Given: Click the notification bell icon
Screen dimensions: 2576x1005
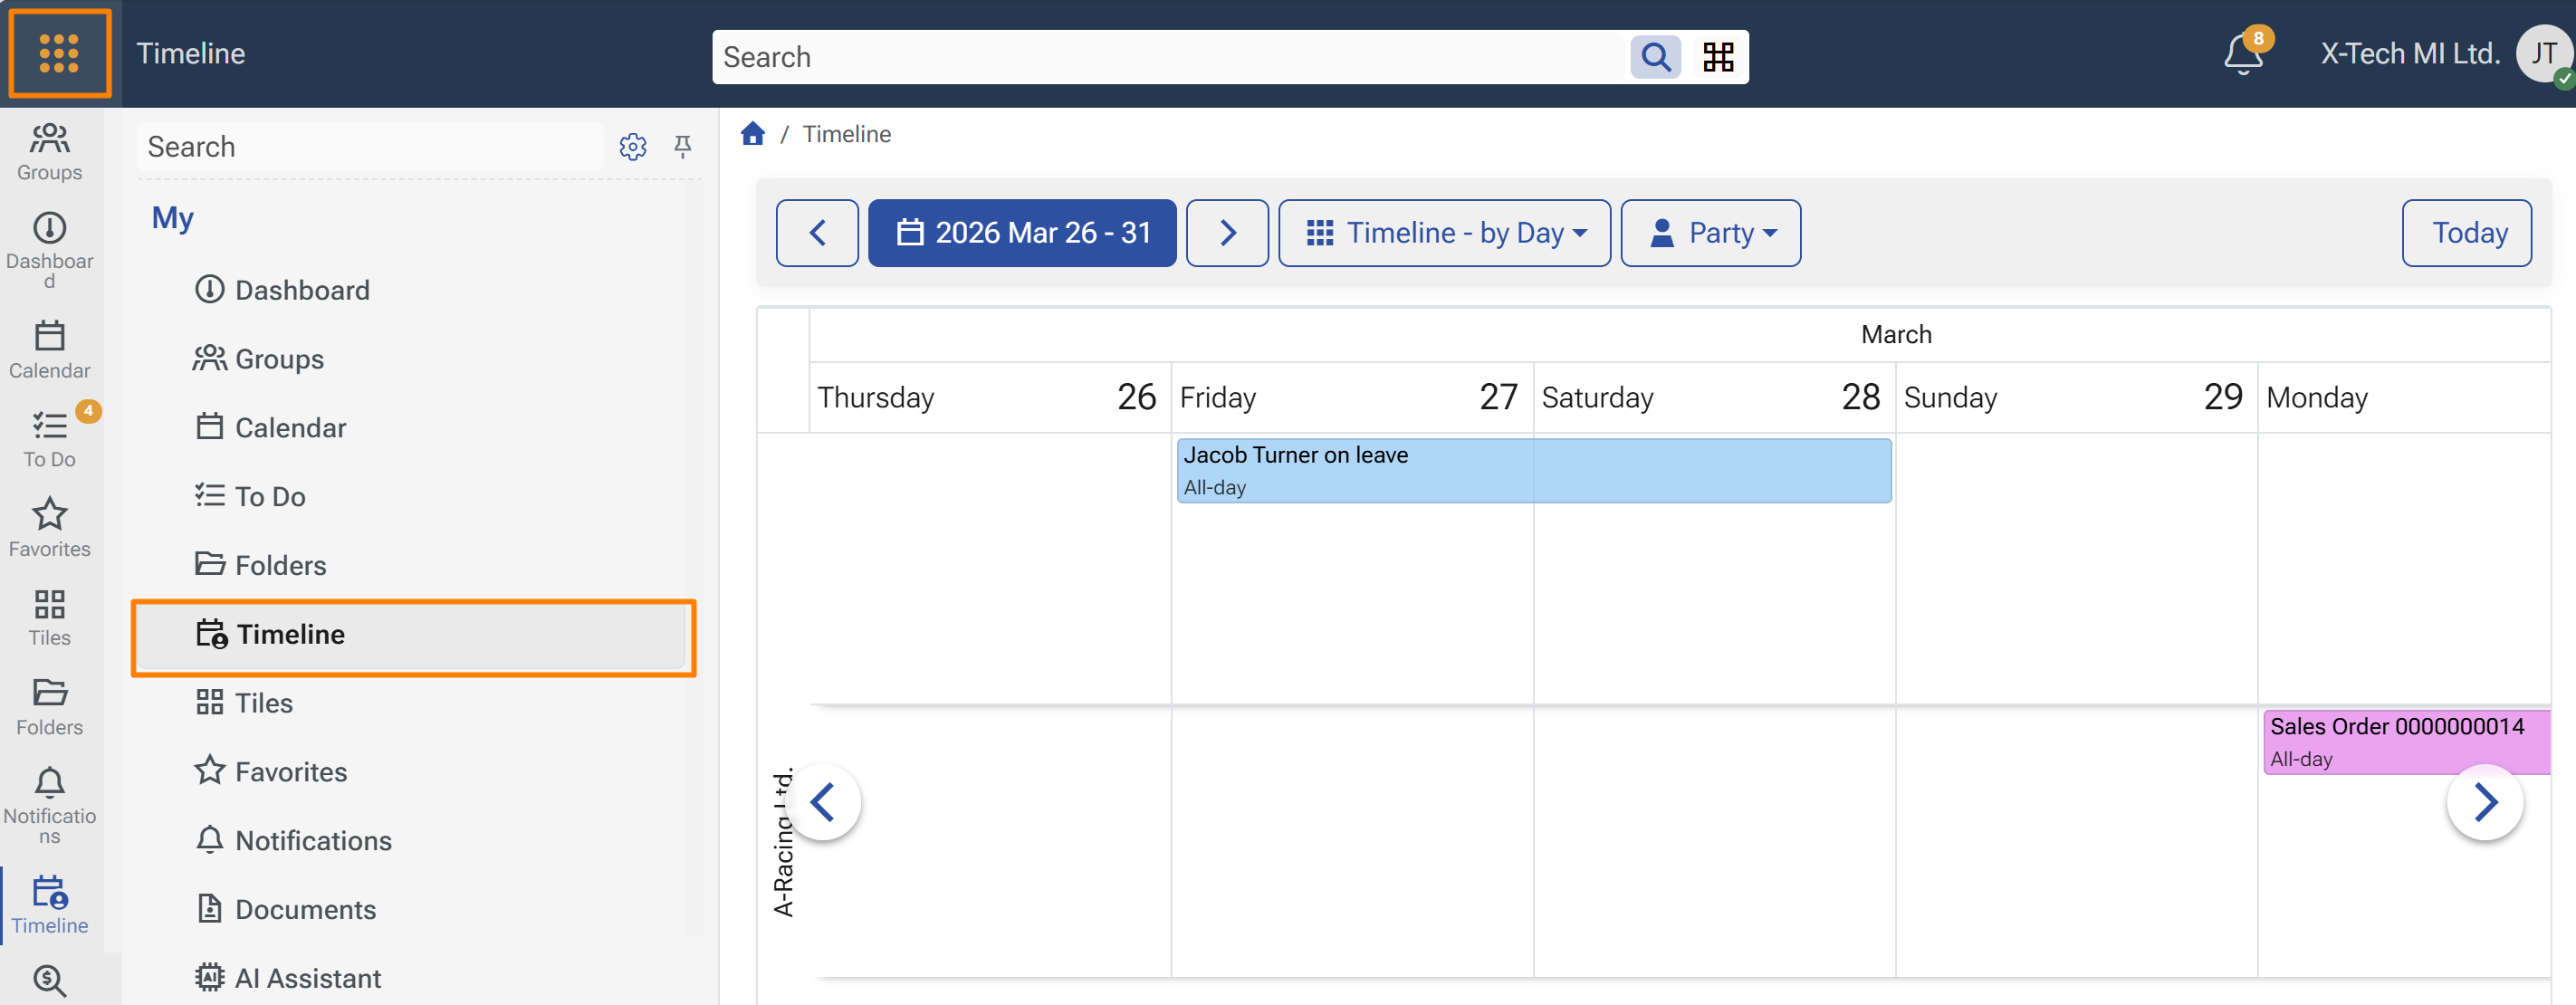Looking at the screenshot, I should [x=2243, y=55].
